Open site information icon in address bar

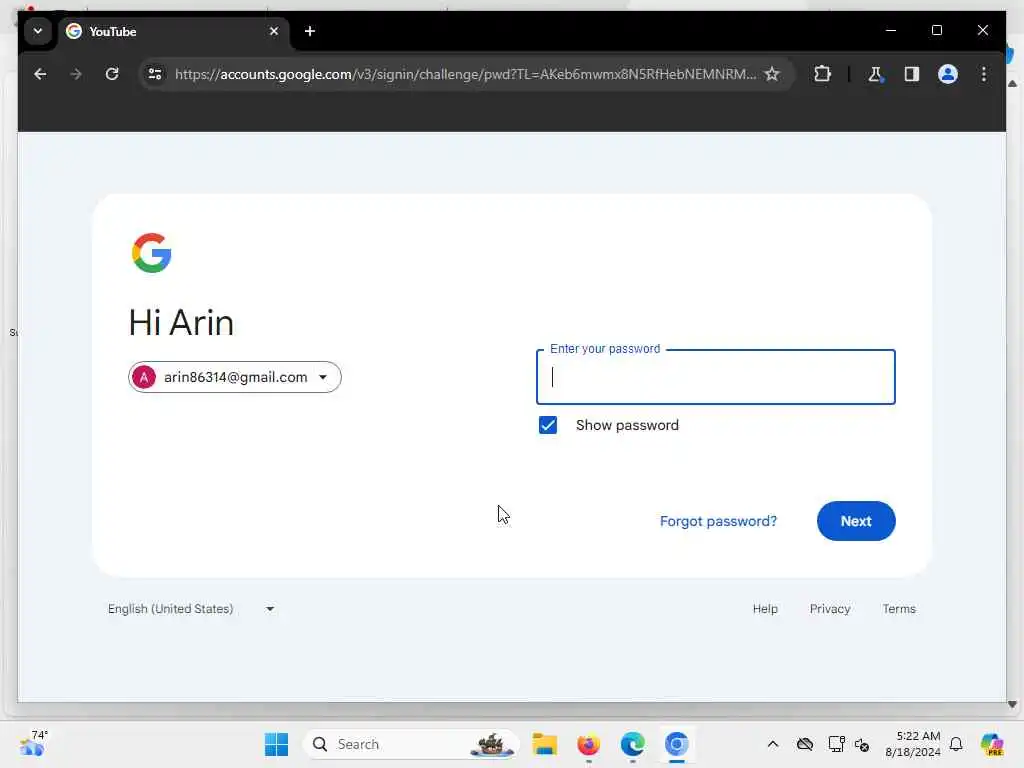[155, 74]
